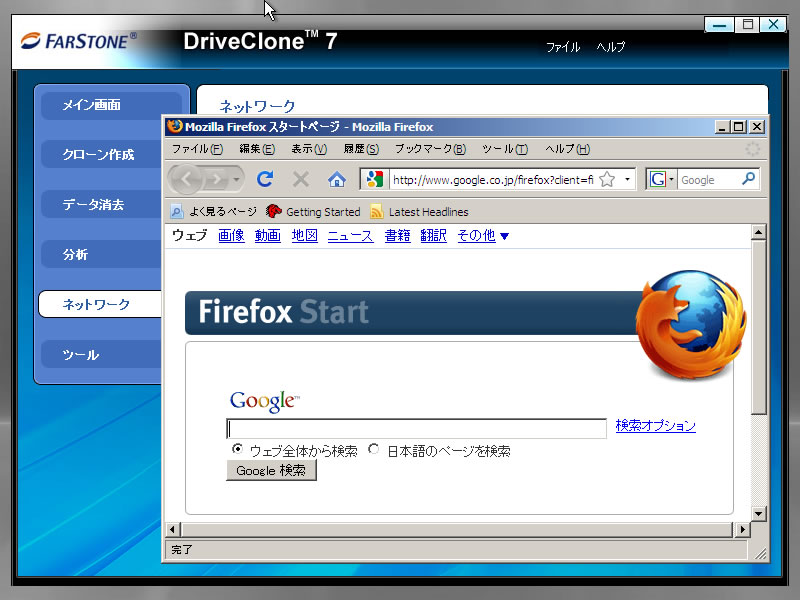Select メイン画面 in DriveClone sidebar
The height and width of the screenshot is (600, 800).
111,105
